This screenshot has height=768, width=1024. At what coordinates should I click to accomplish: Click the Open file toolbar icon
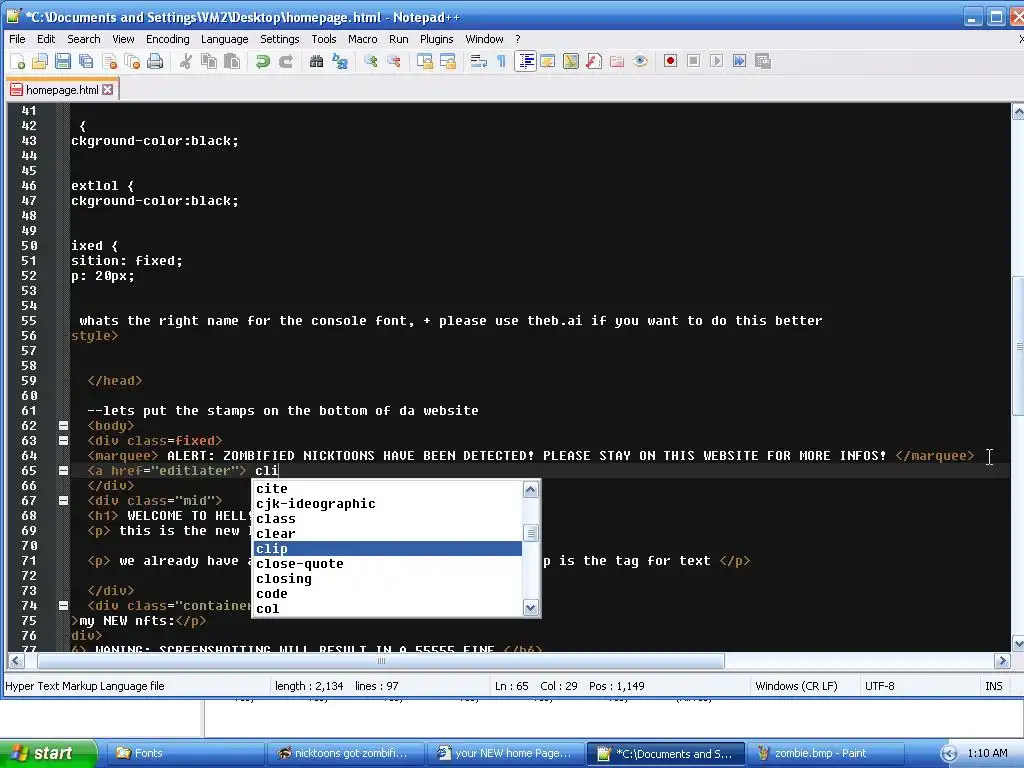[x=40, y=61]
